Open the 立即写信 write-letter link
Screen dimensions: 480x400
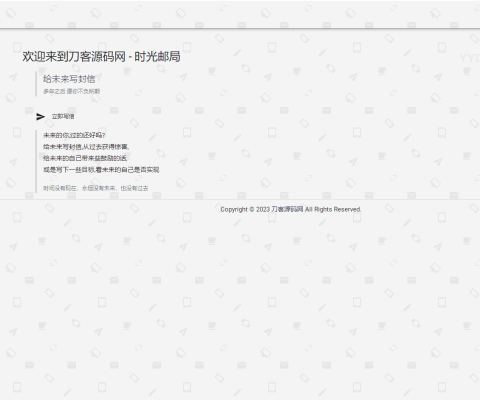pos(63,116)
